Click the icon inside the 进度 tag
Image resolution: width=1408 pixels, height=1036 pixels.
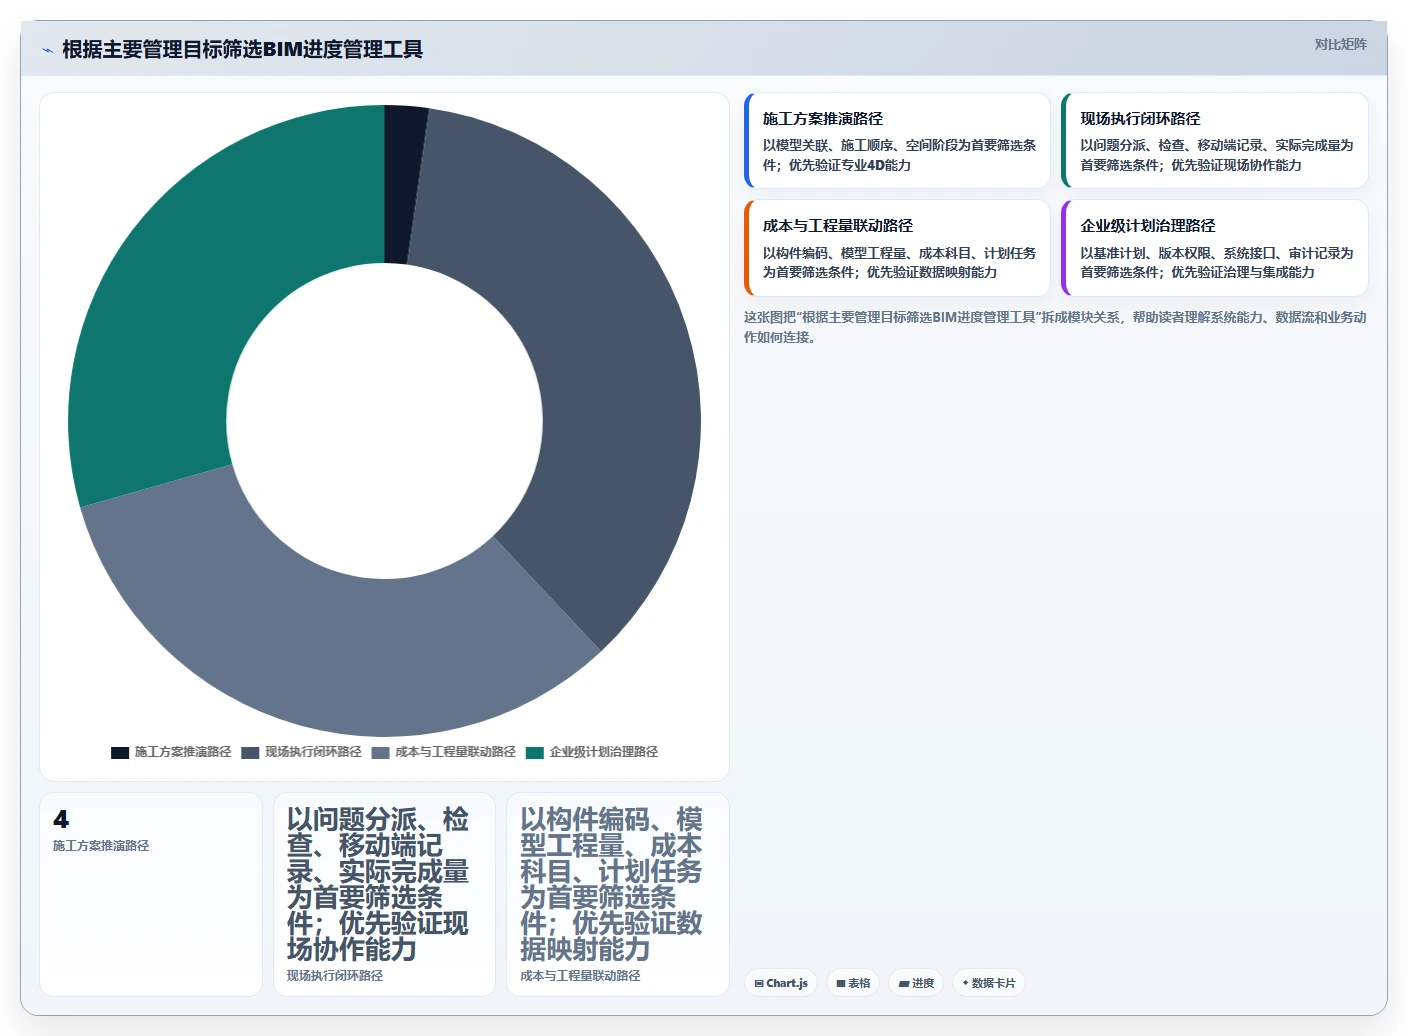(904, 983)
